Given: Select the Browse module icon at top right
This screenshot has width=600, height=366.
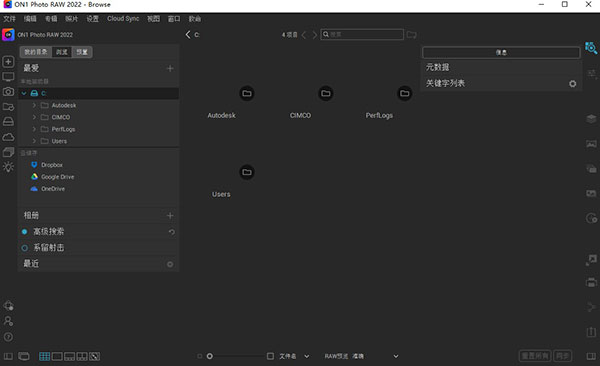Looking at the screenshot, I should [x=591, y=48].
